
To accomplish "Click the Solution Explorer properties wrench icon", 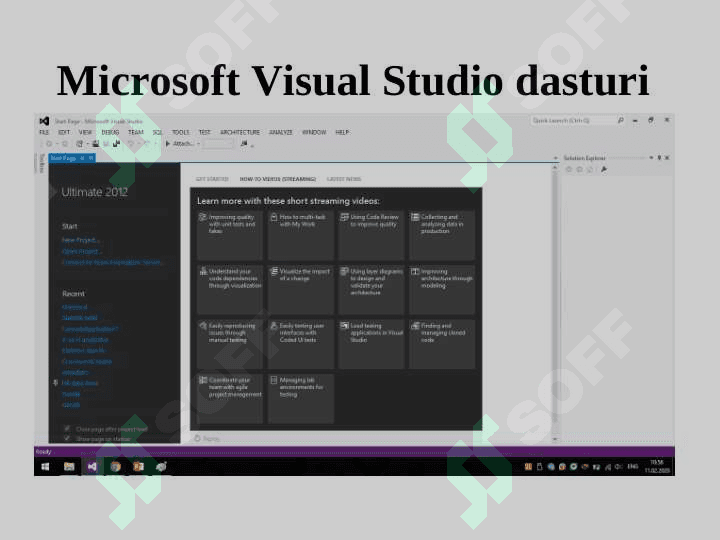I will (604, 169).
